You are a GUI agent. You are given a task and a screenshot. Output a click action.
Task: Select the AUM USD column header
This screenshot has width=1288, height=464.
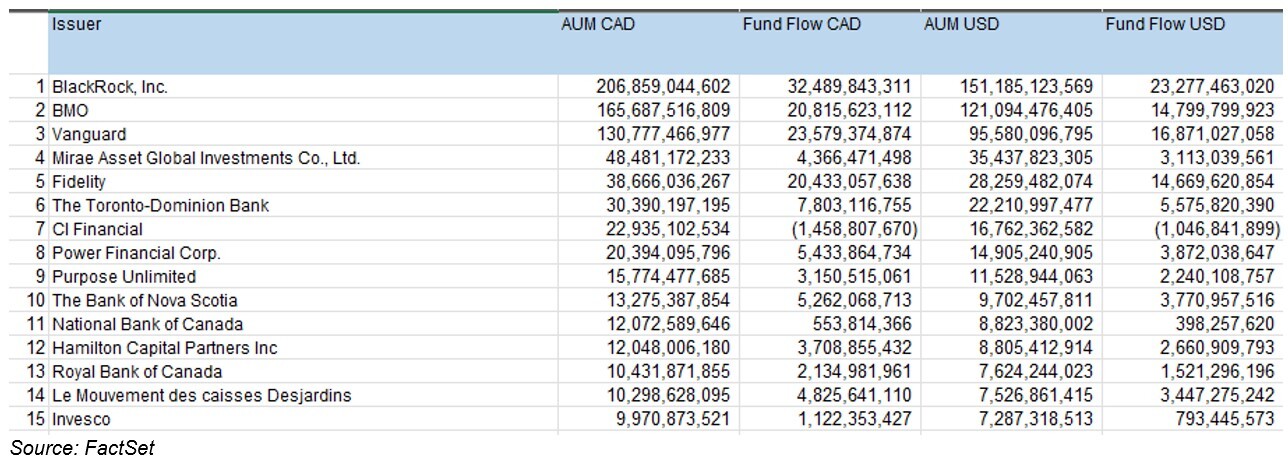tap(1011, 44)
